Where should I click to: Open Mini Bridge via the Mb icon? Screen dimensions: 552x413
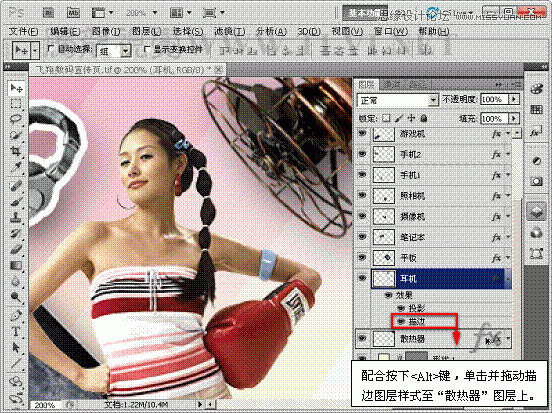pos(73,13)
